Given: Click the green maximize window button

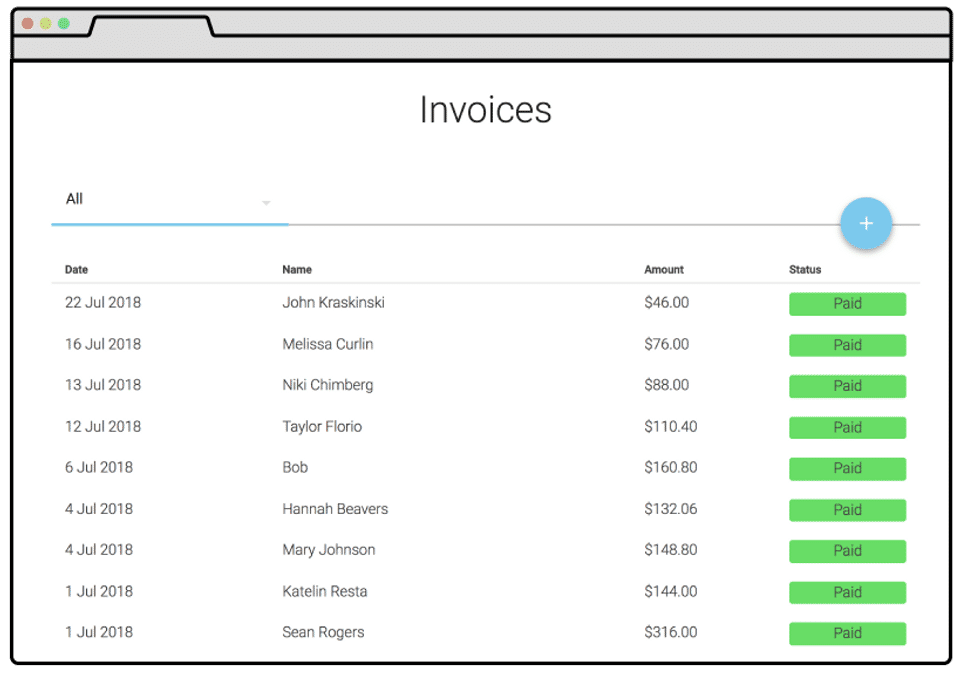Looking at the screenshot, I should [64, 23].
